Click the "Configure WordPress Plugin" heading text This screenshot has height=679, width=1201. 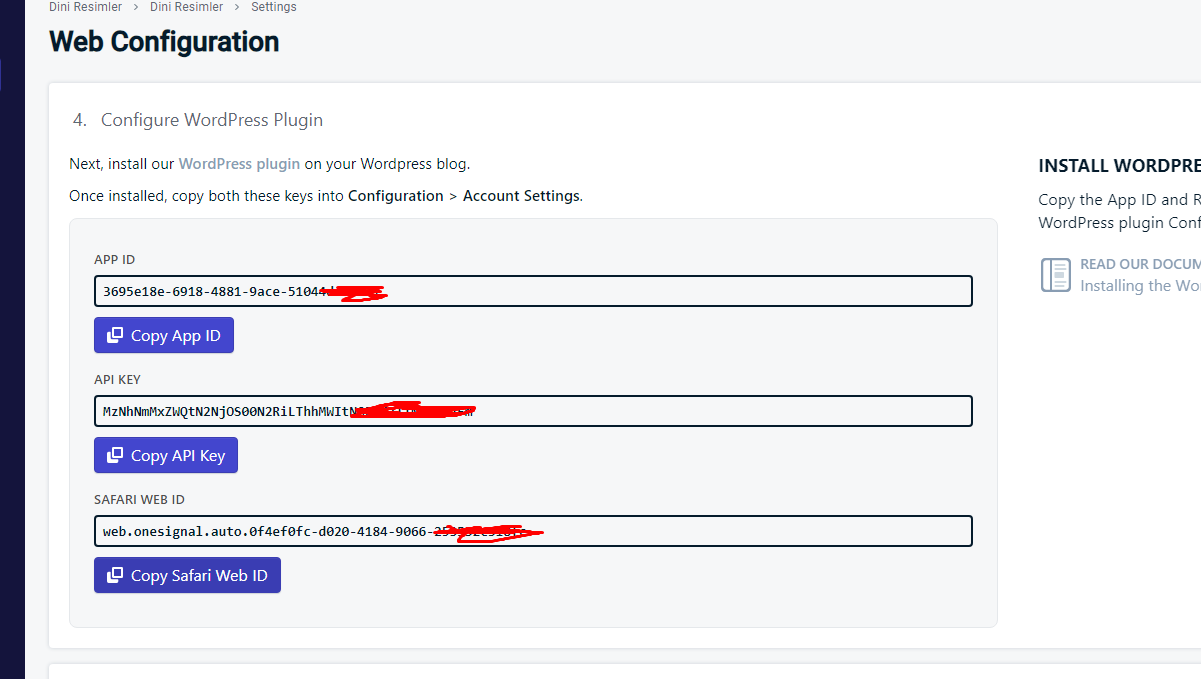212,120
